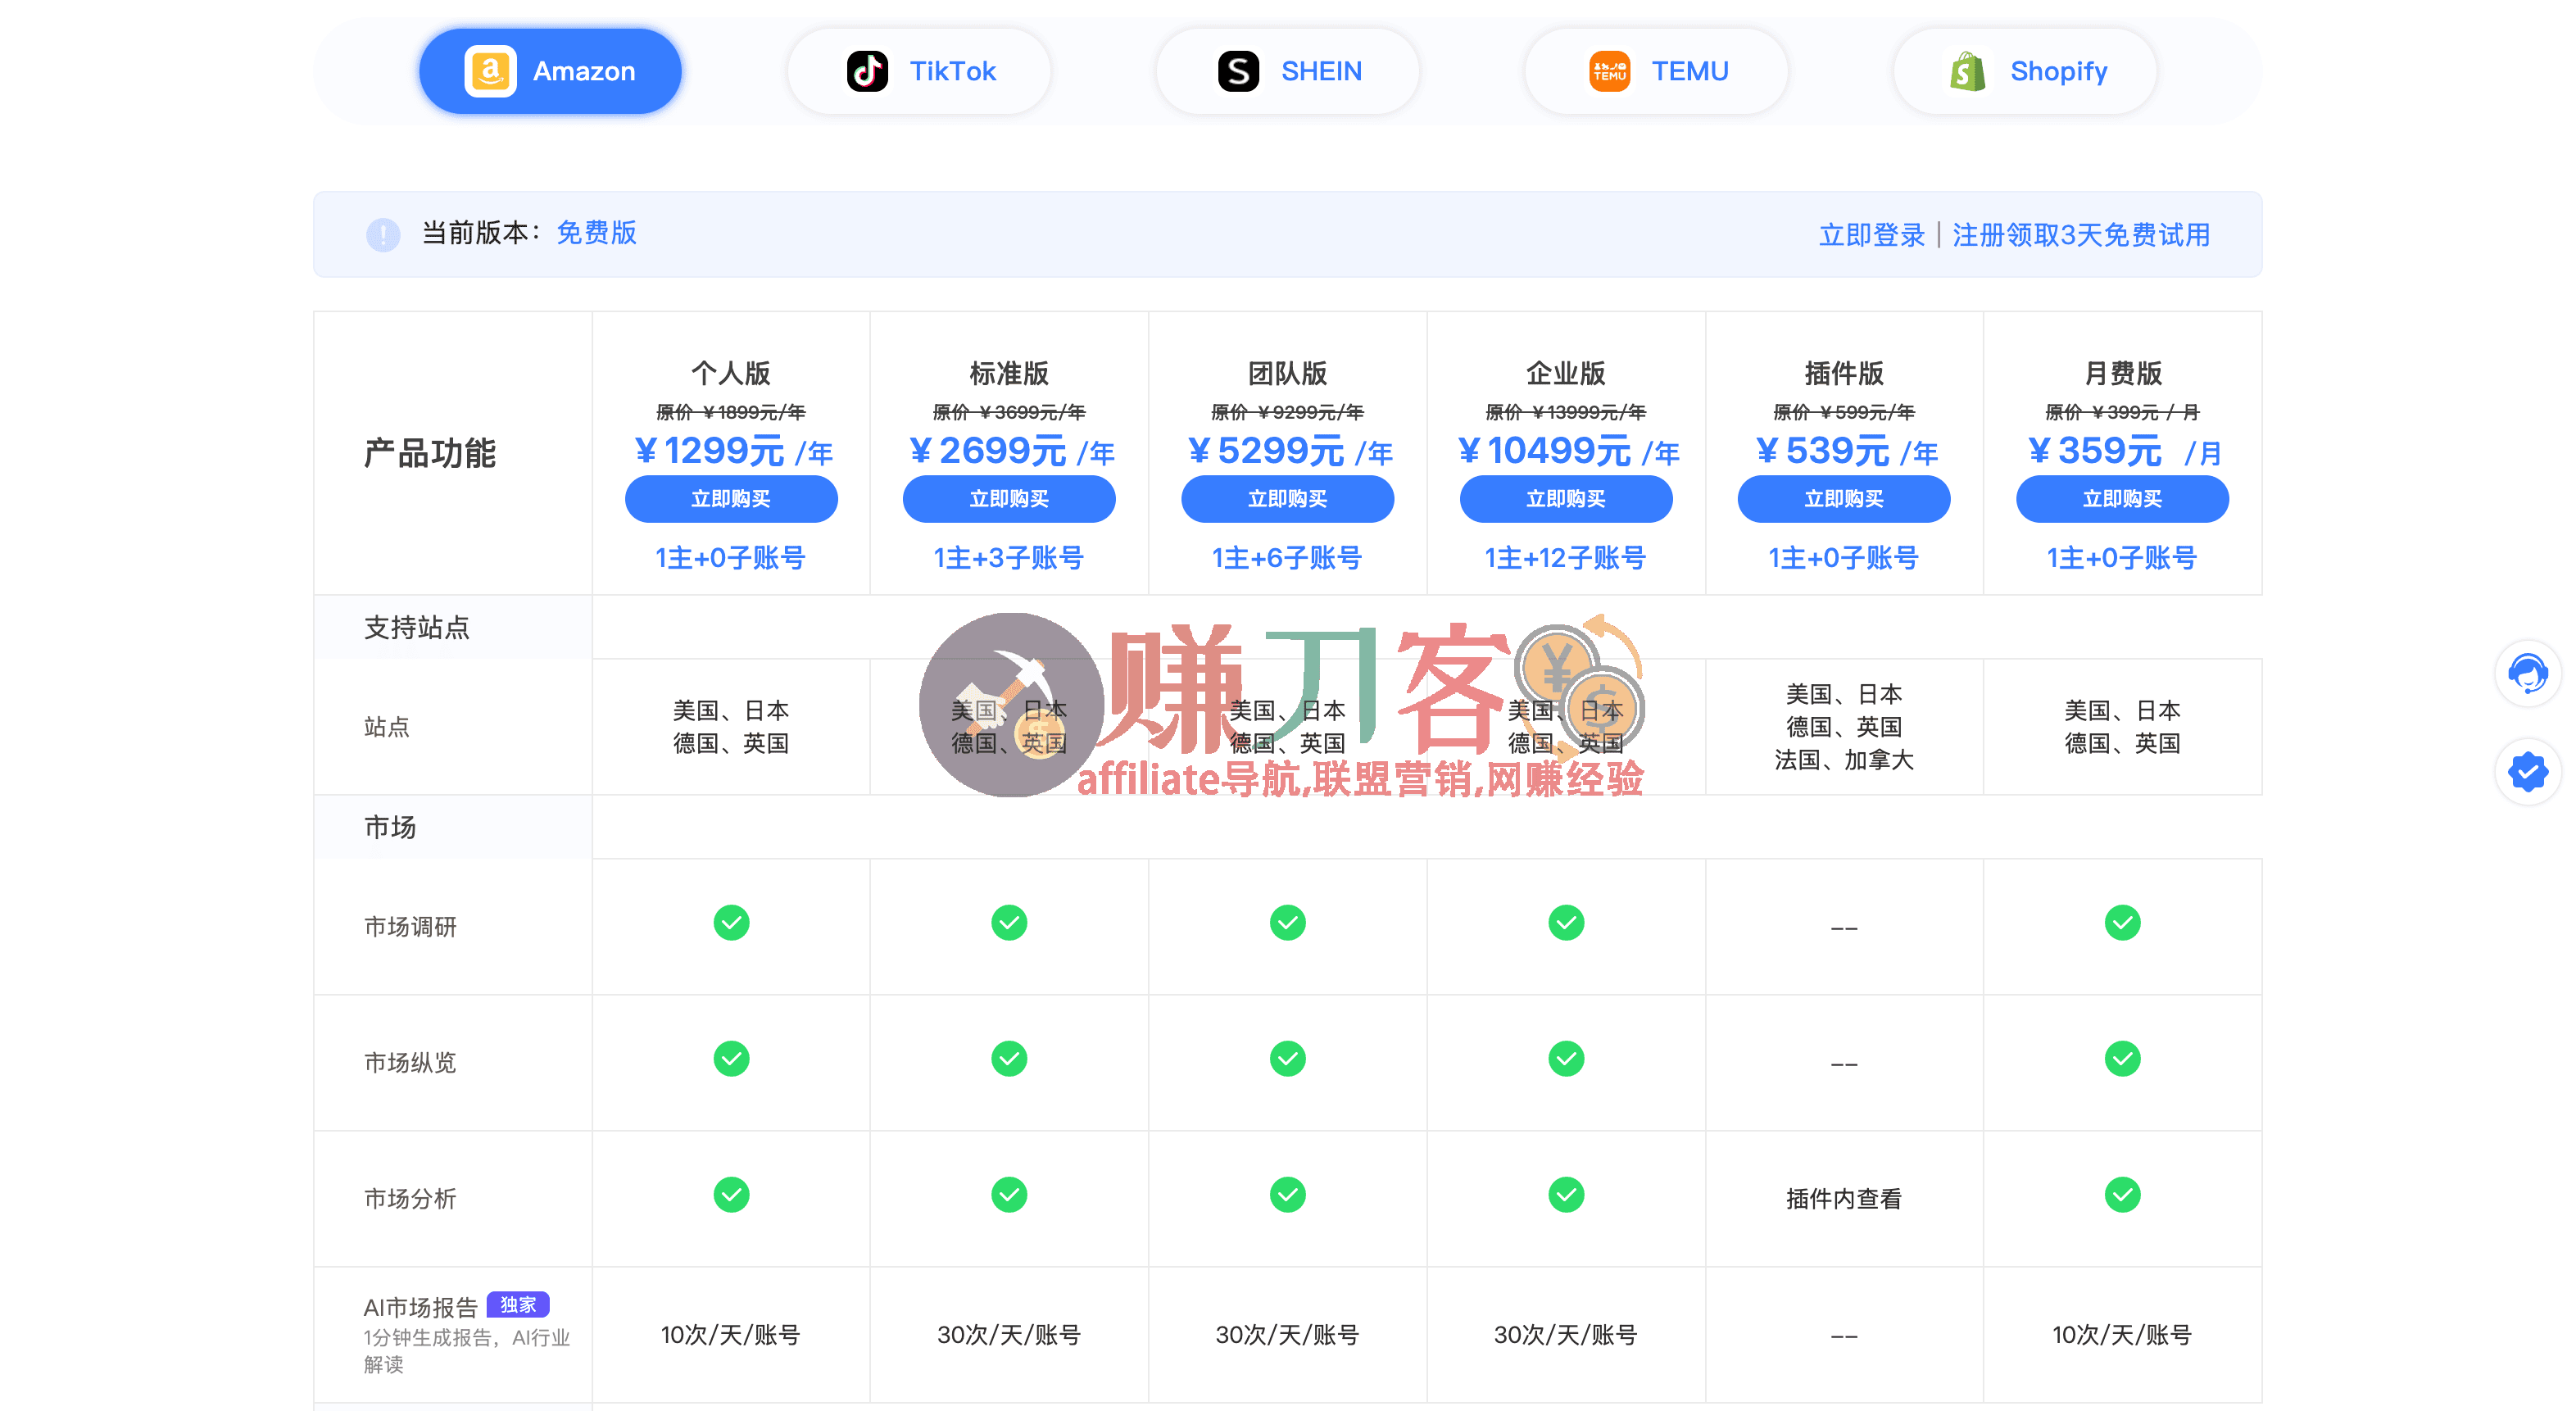Click the 免费版 current version link
Viewport: 2576px width, 1411px height.
(x=596, y=233)
